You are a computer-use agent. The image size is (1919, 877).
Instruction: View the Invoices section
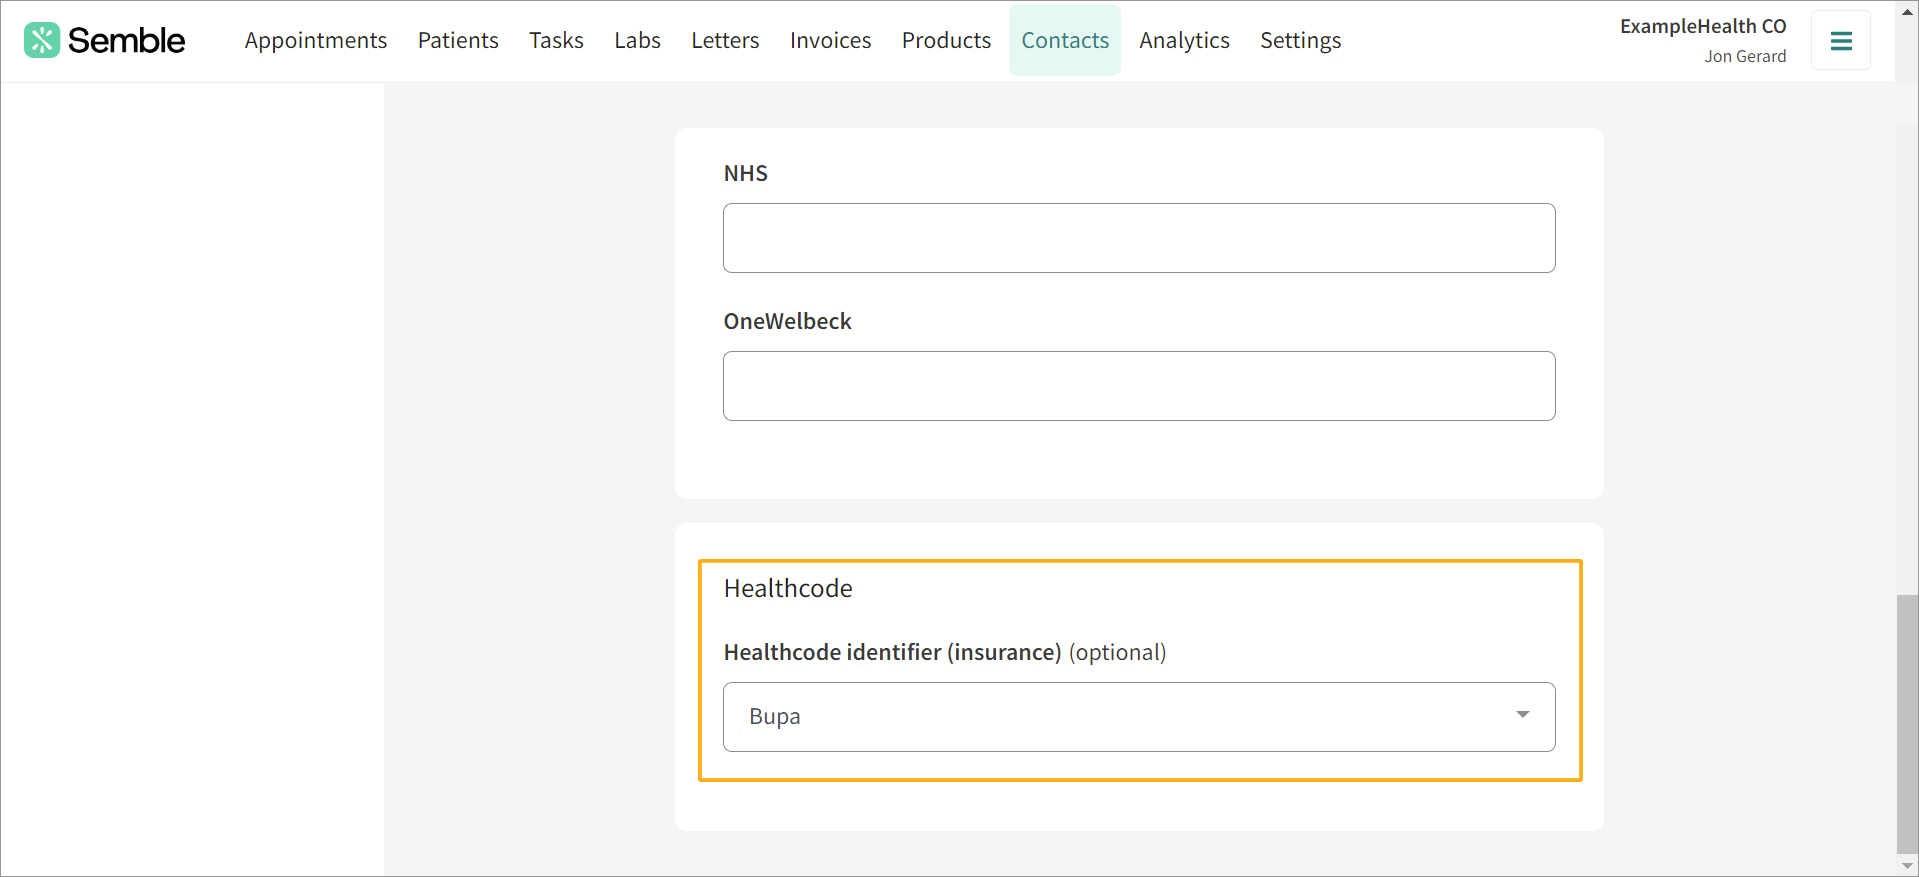point(830,41)
